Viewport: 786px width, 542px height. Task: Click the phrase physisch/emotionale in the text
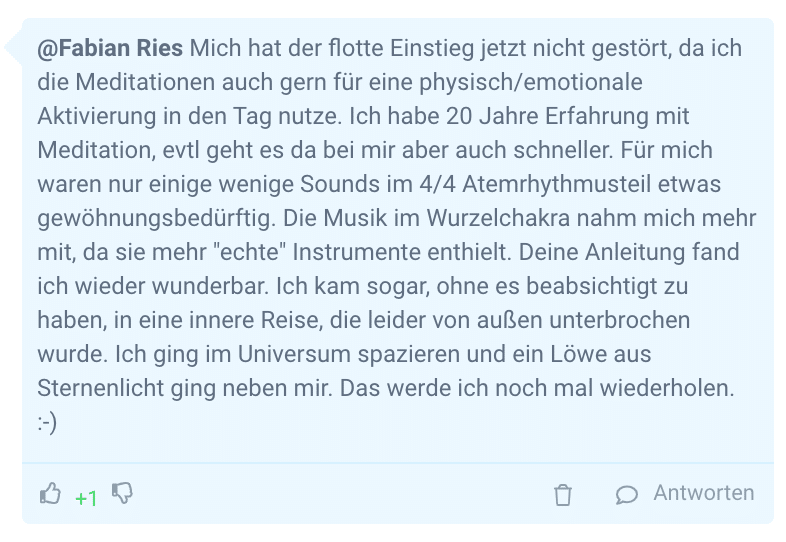tap(531, 83)
